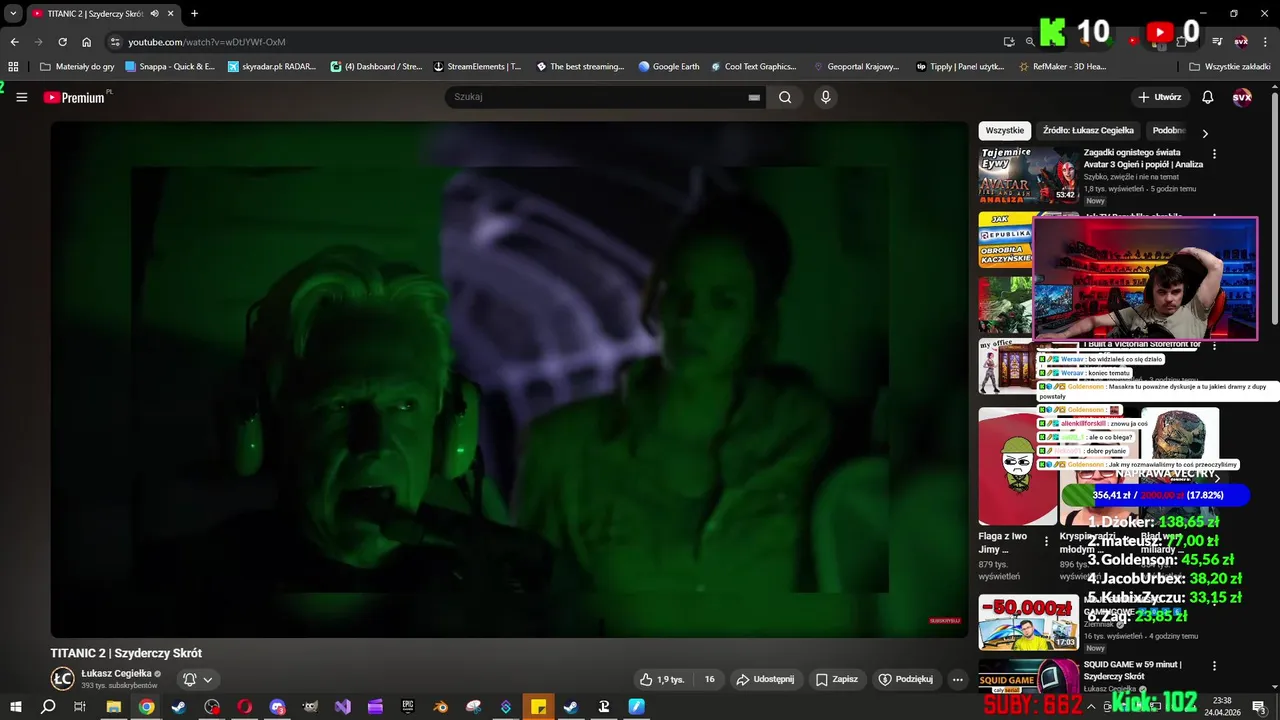Select the Wszystkie filter chip
Image resolution: width=1280 pixels, height=720 pixels.
coord(1005,130)
